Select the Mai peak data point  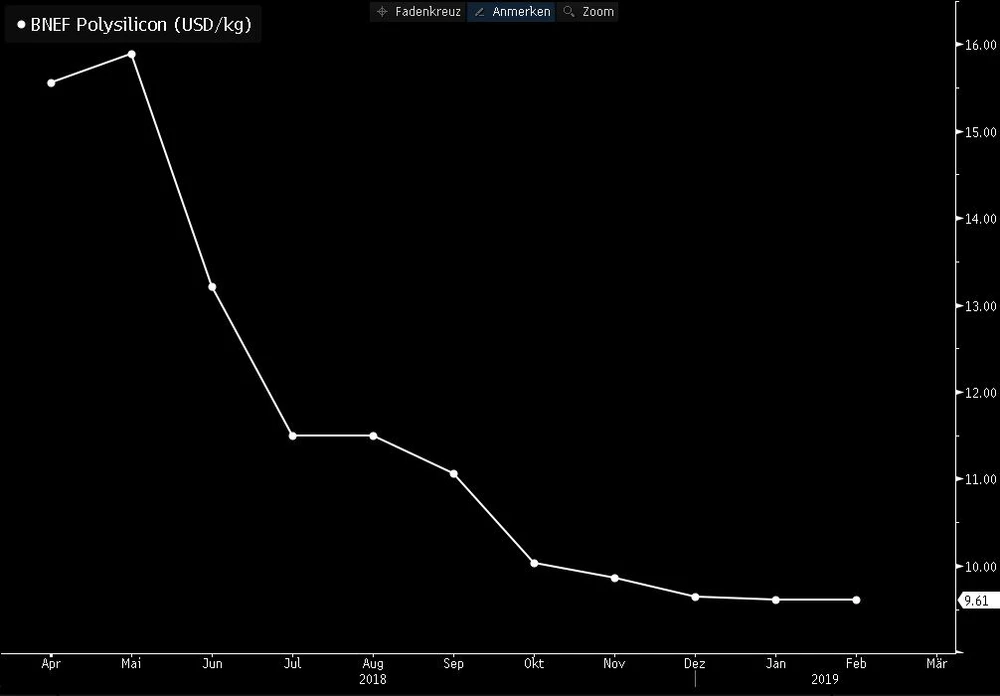(131, 54)
